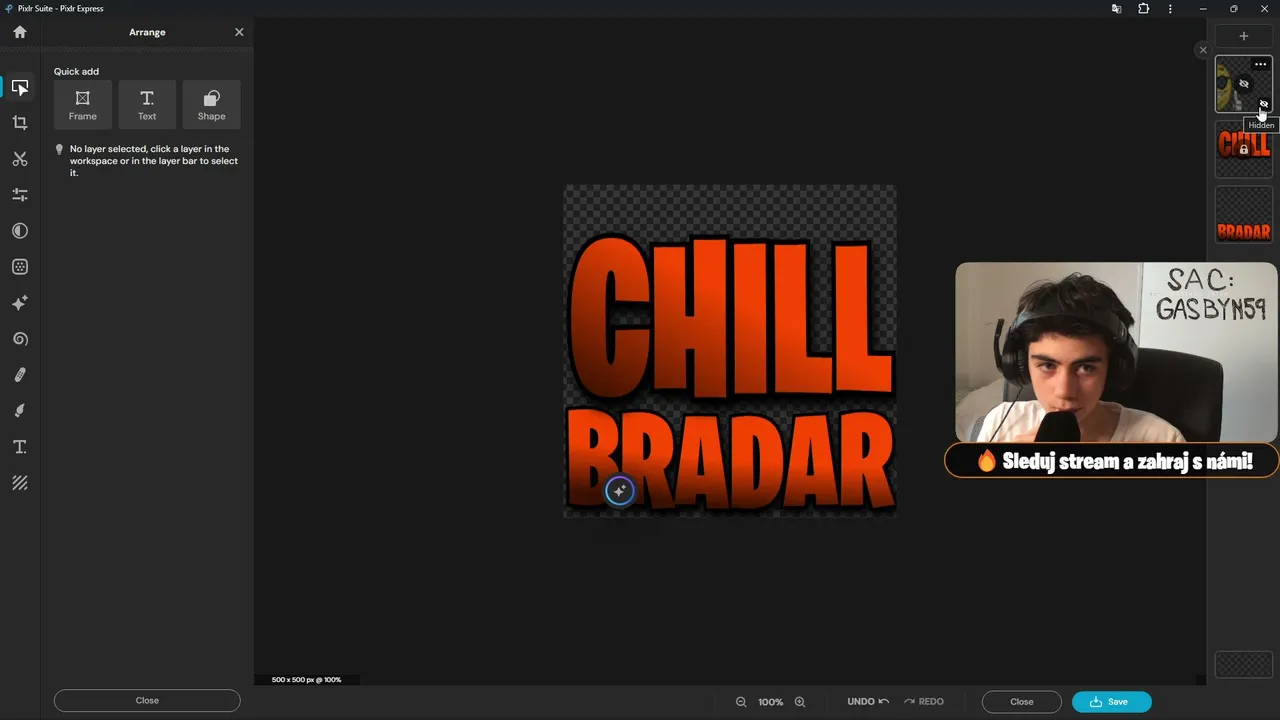Close the document using the bottom bar Close button
The height and width of the screenshot is (720, 1280).
[x=1021, y=702]
